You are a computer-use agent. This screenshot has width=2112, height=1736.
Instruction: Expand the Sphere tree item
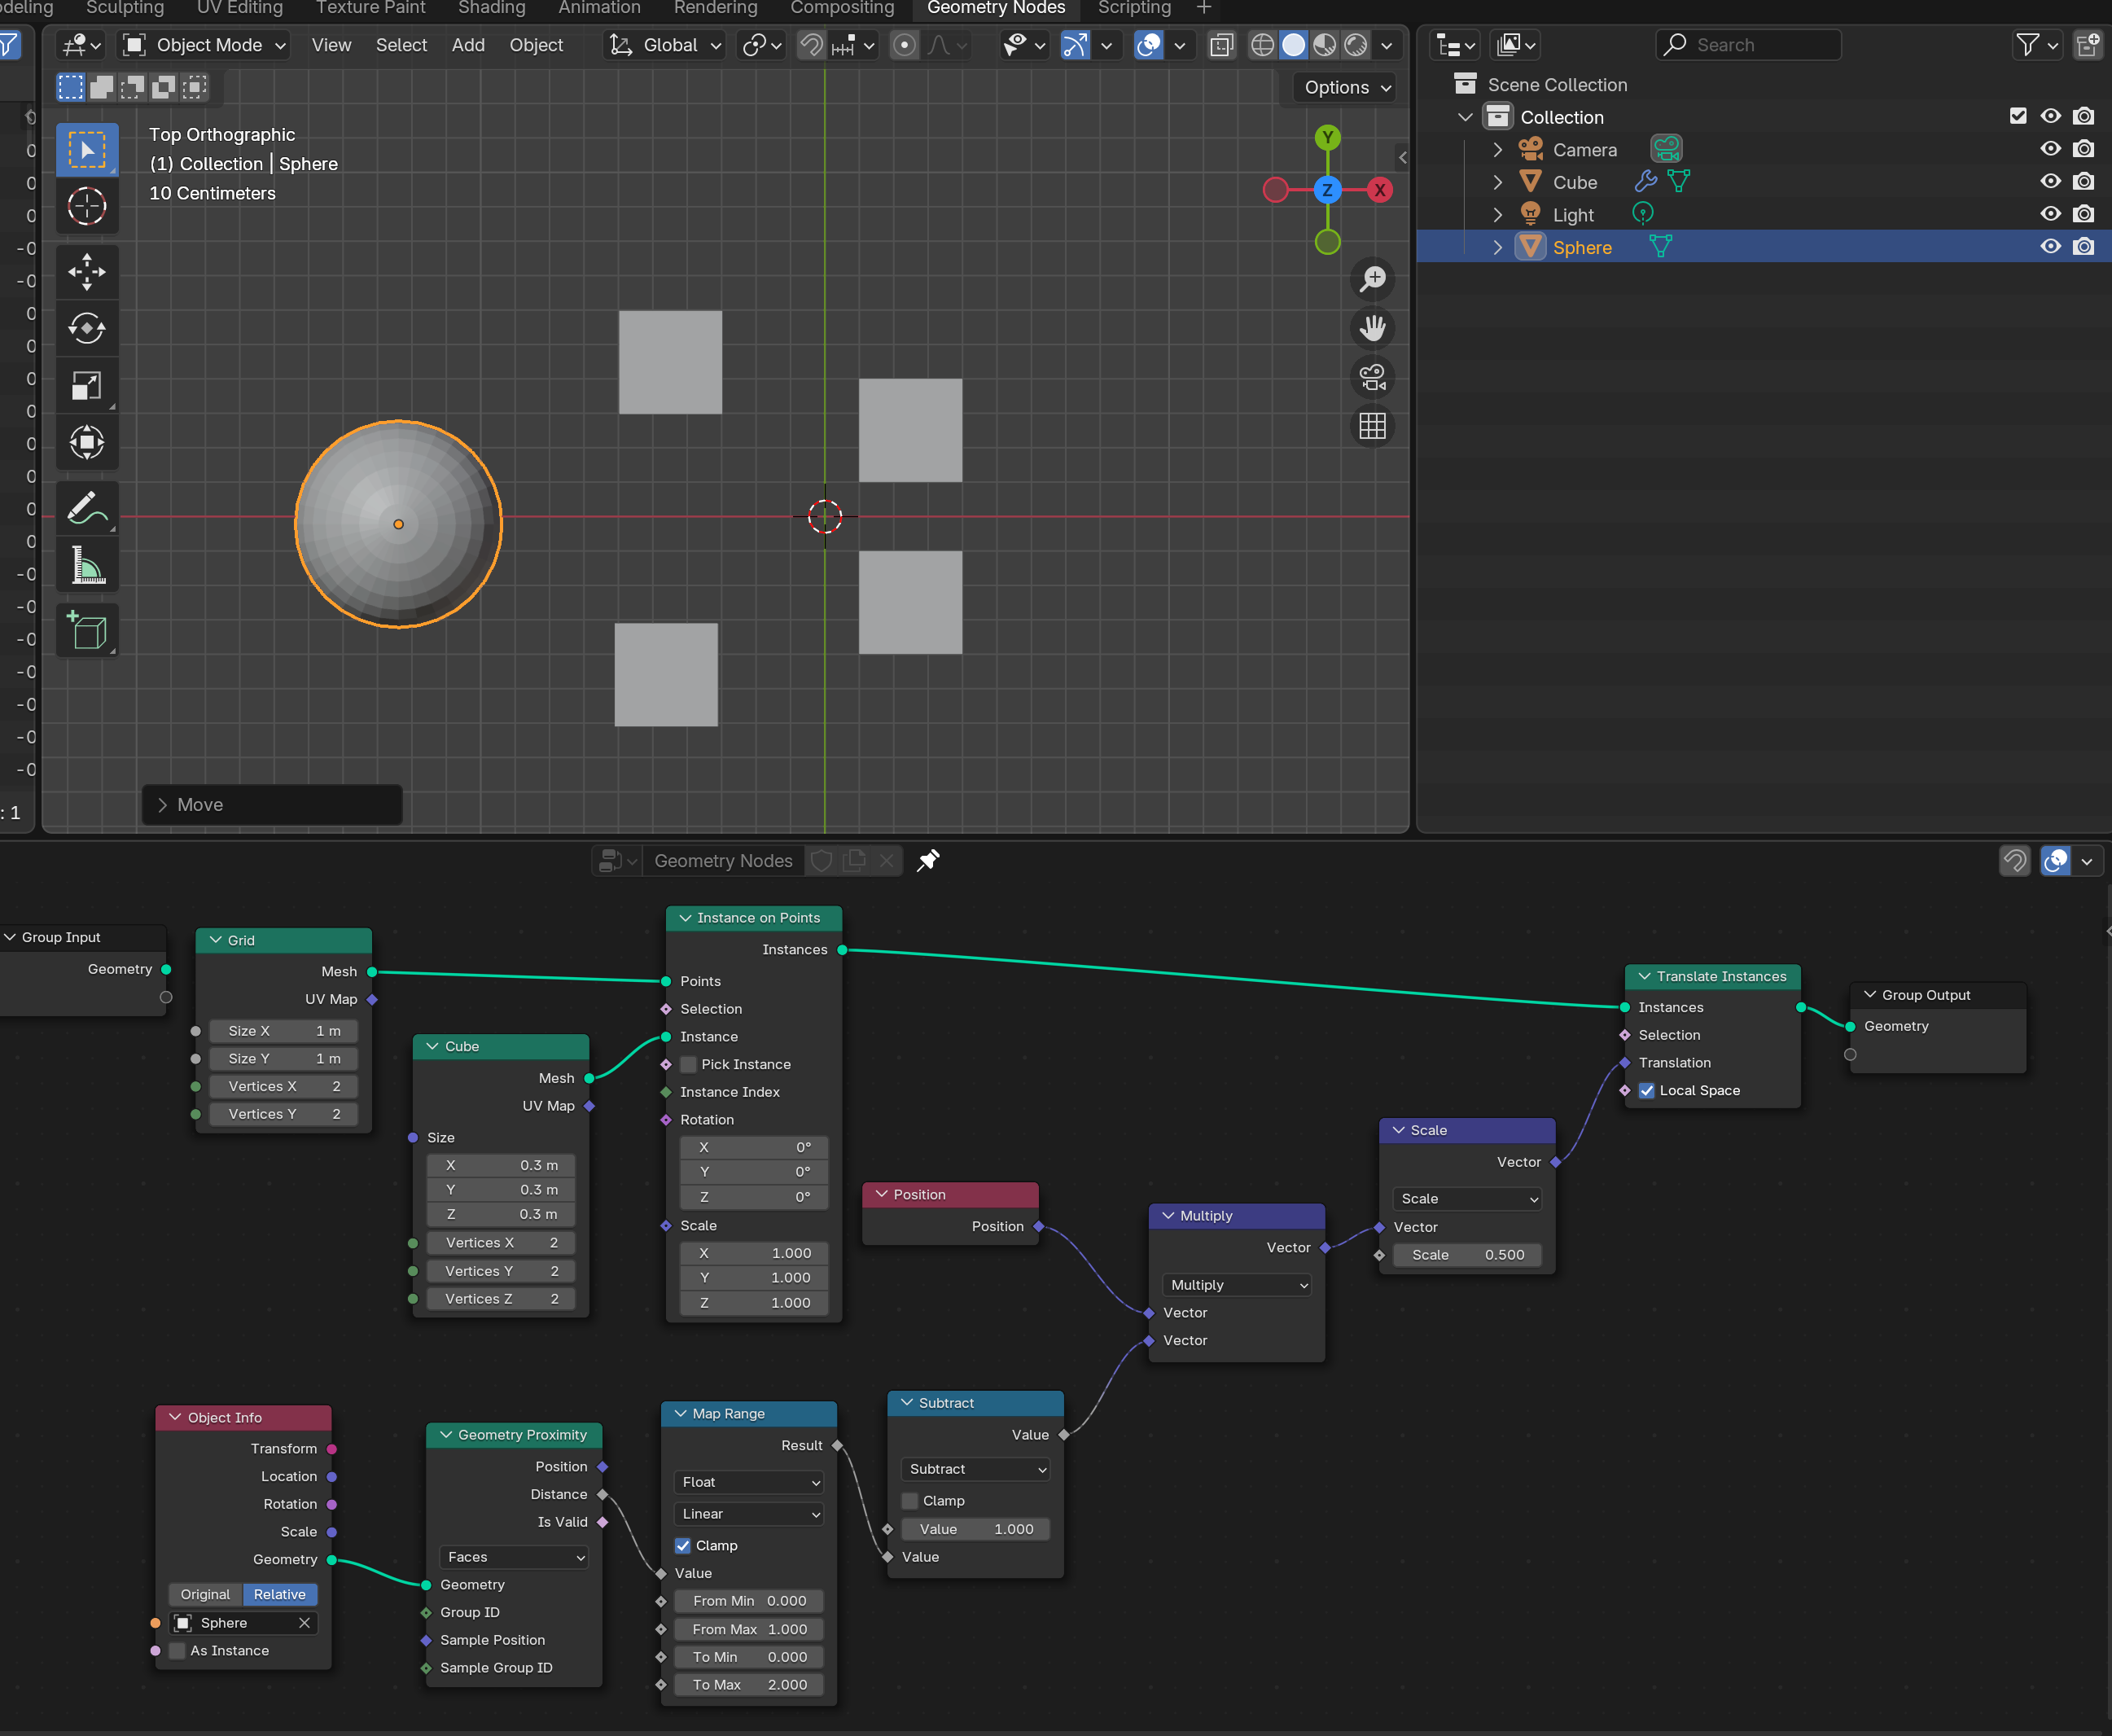(x=1497, y=248)
